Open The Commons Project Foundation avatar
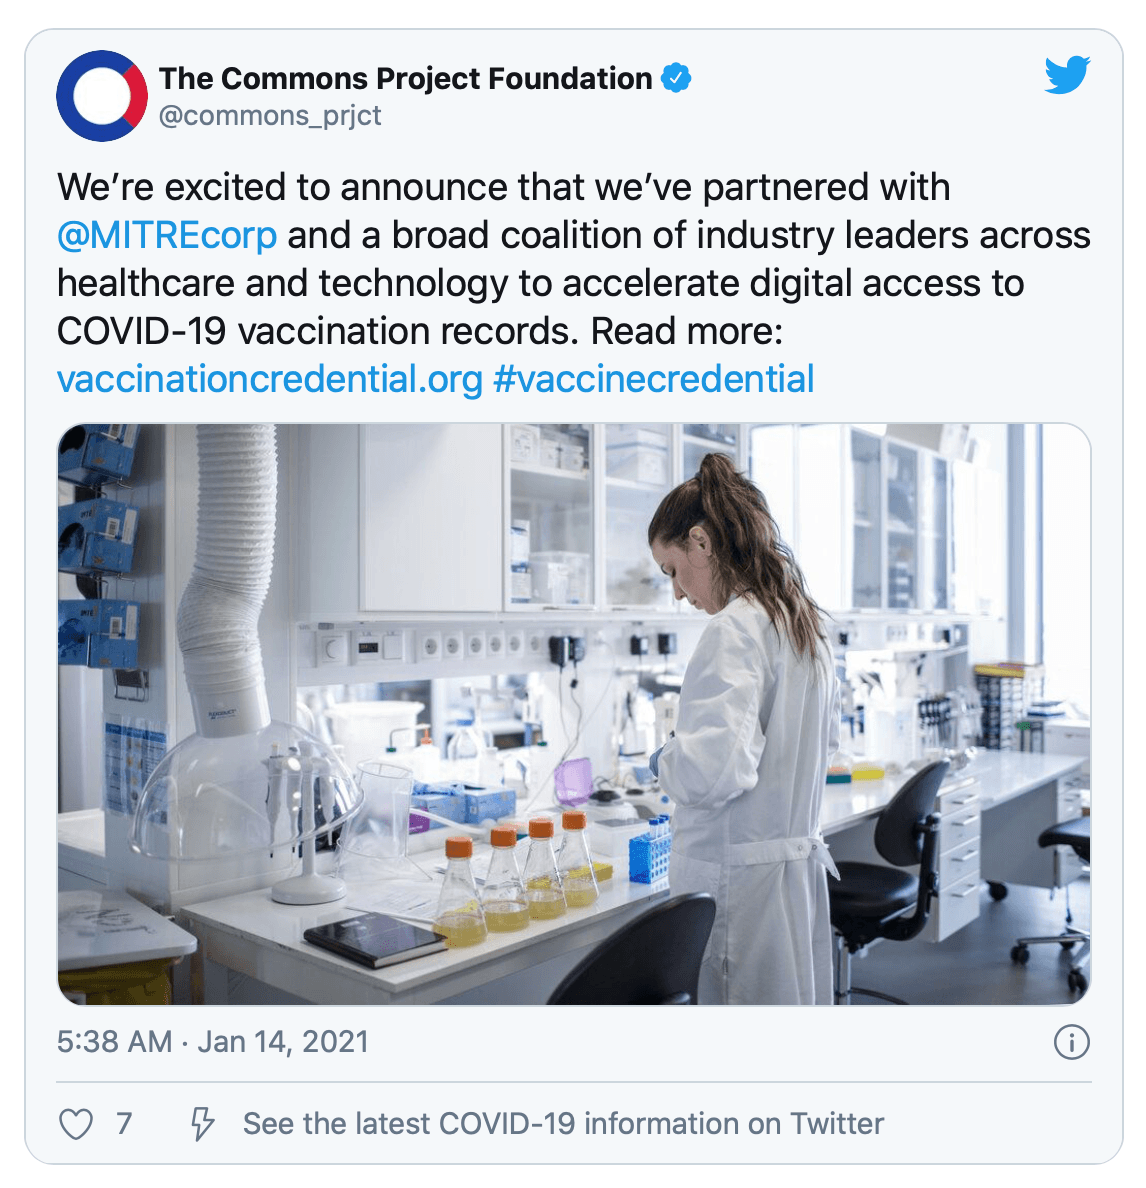 (102, 96)
